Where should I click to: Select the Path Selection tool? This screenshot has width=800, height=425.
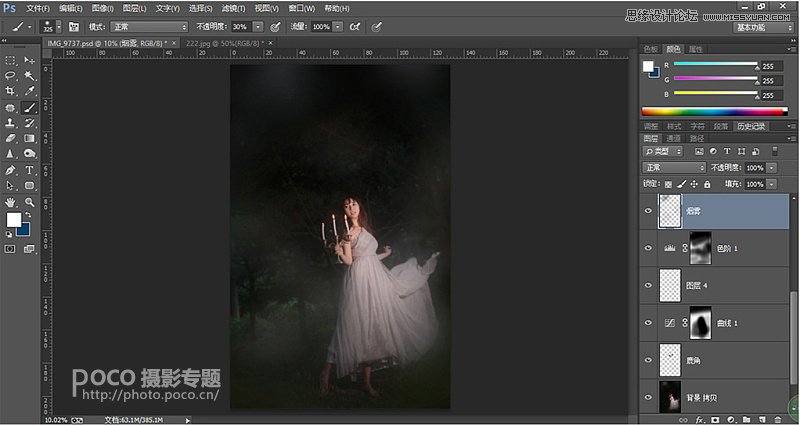tap(10, 186)
